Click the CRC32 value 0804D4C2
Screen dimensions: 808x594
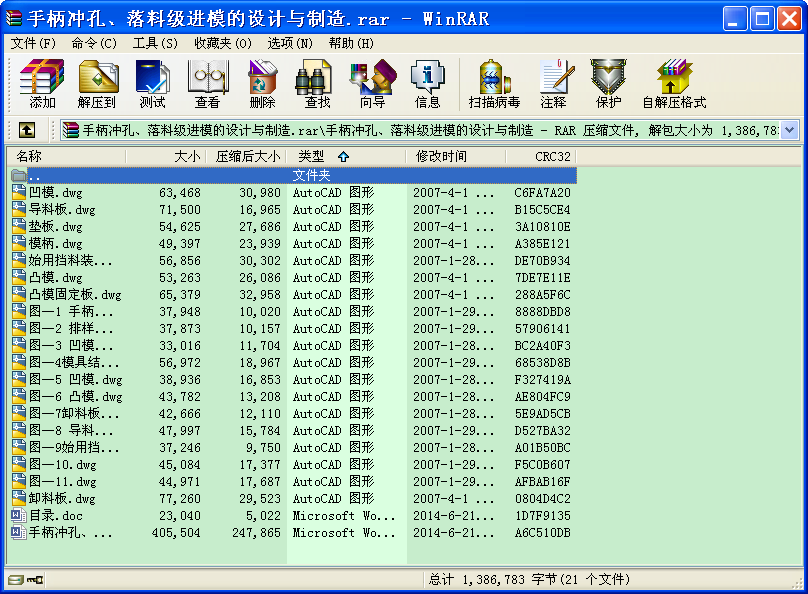[542, 499]
